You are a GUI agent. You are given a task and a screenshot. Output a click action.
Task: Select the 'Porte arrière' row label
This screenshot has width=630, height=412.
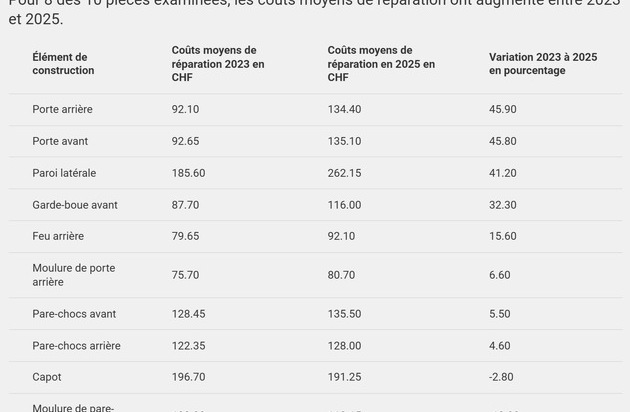pos(62,109)
